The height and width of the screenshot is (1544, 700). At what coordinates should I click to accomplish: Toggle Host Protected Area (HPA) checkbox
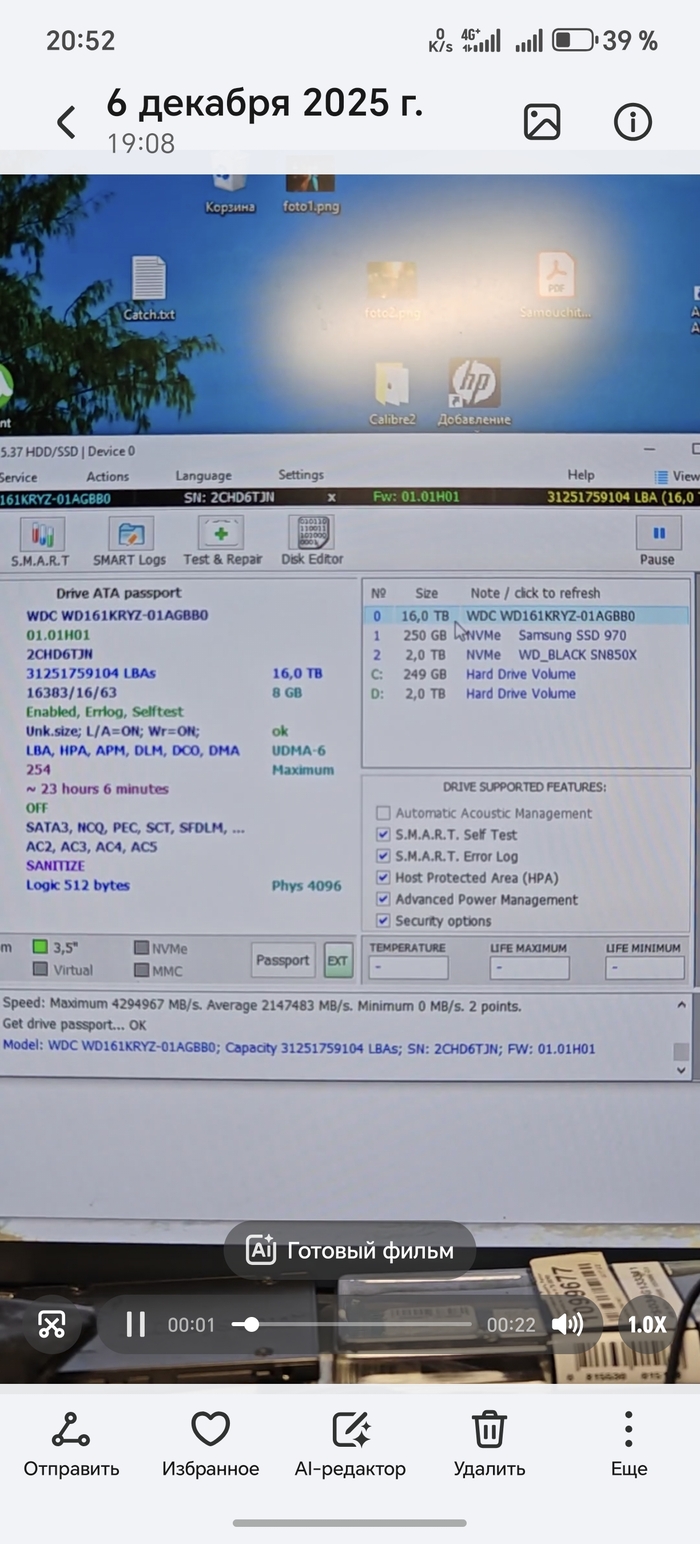pyautogui.click(x=383, y=877)
